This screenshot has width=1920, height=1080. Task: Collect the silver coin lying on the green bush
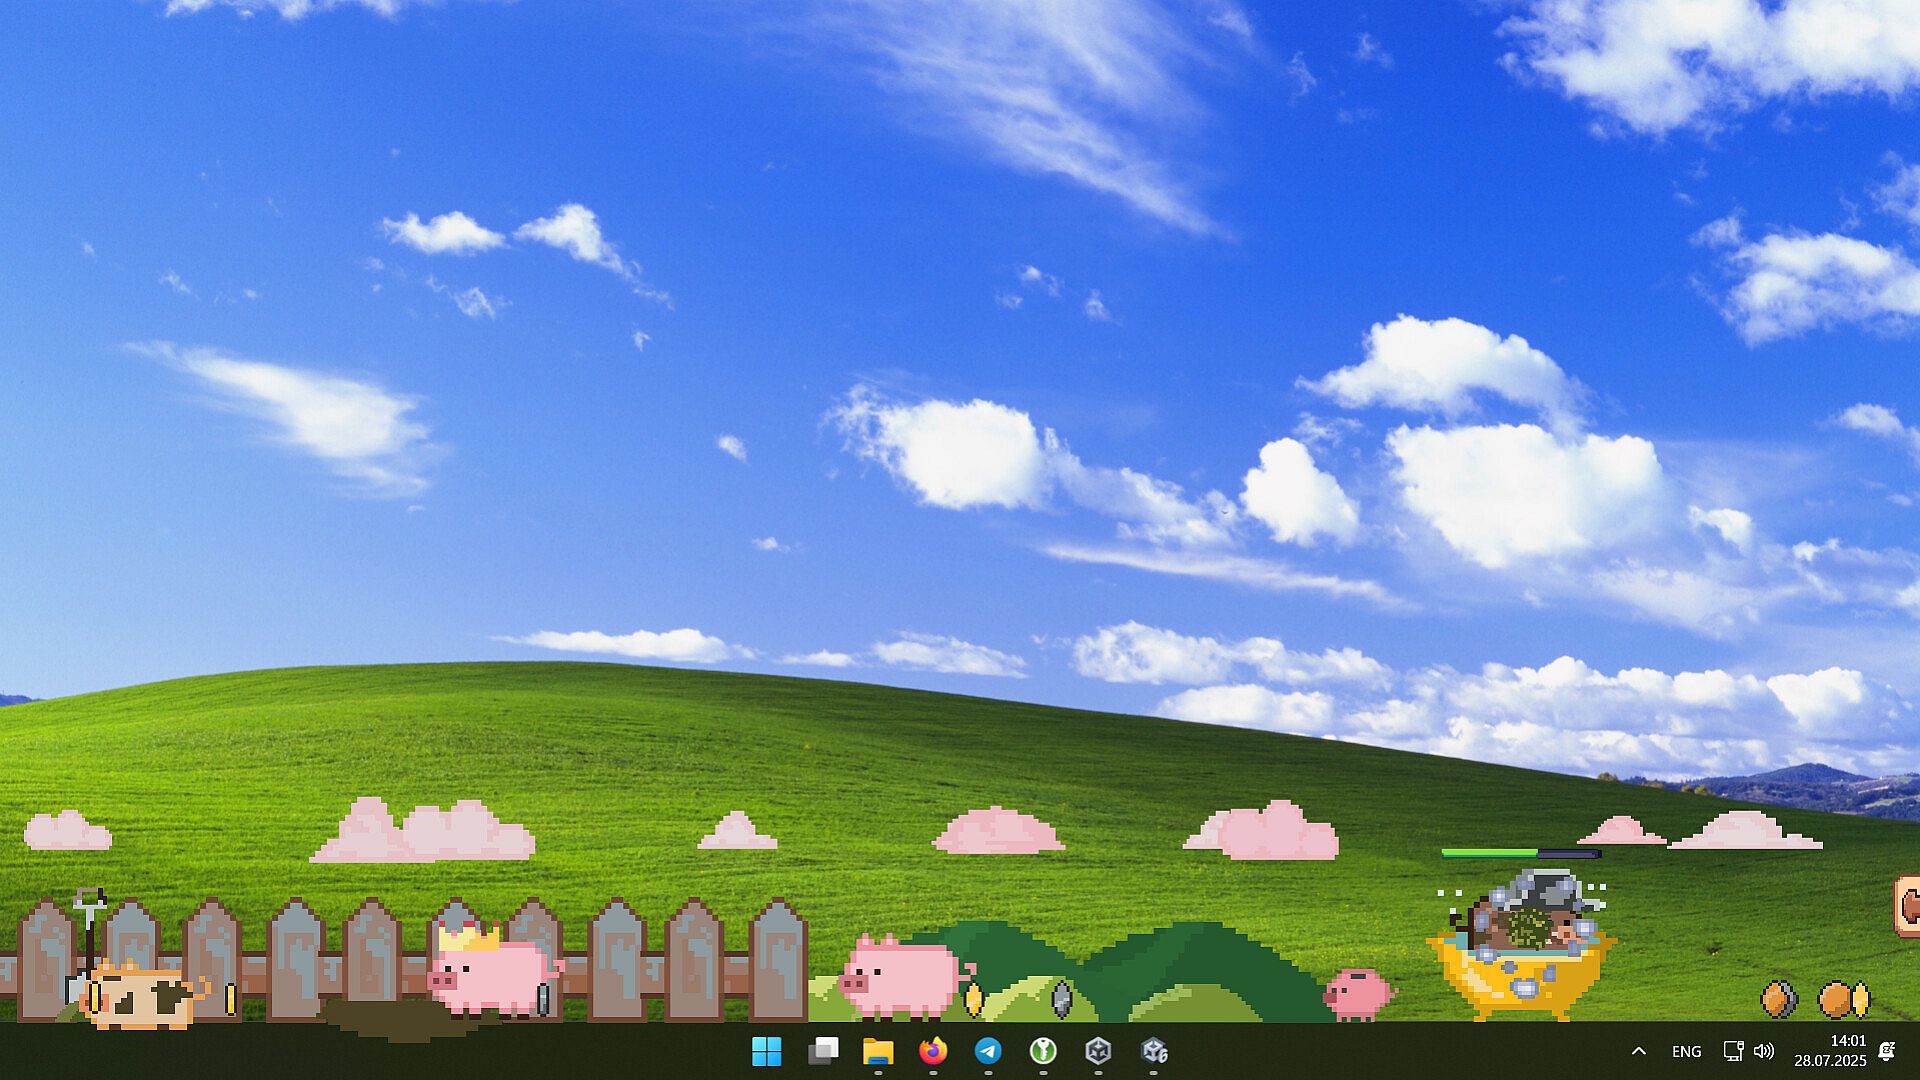[x=1062, y=998]
